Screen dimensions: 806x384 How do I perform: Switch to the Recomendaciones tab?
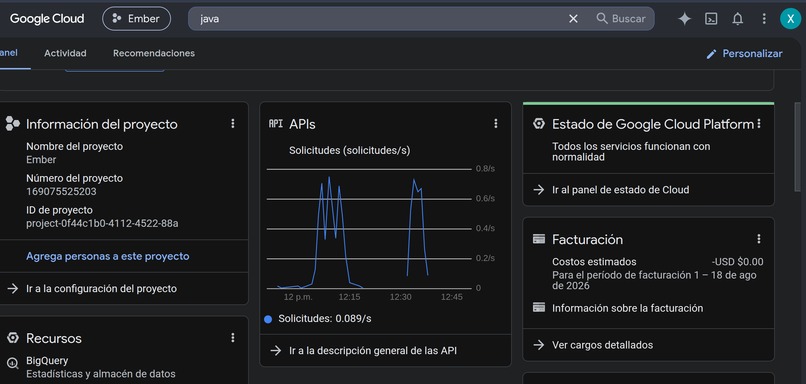click(x=154, y=53)
